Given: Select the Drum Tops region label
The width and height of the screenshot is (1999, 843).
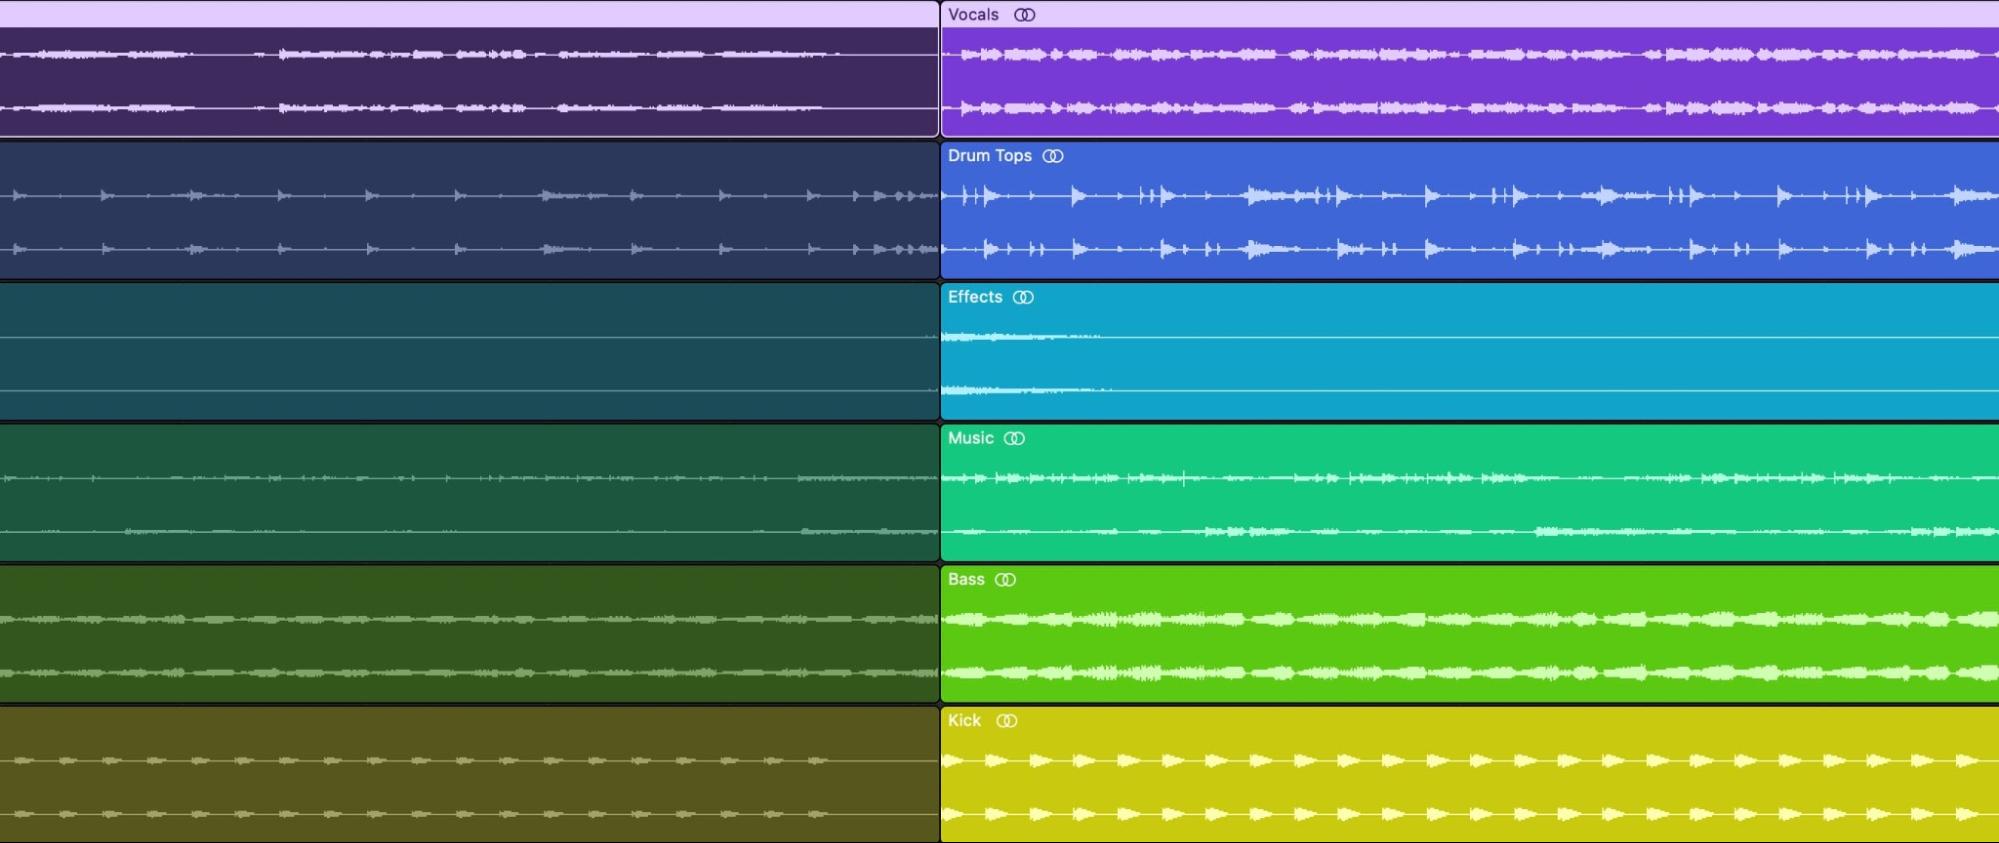Looking at the screenshot, I should pyautogui.click(x=990, y=156).
